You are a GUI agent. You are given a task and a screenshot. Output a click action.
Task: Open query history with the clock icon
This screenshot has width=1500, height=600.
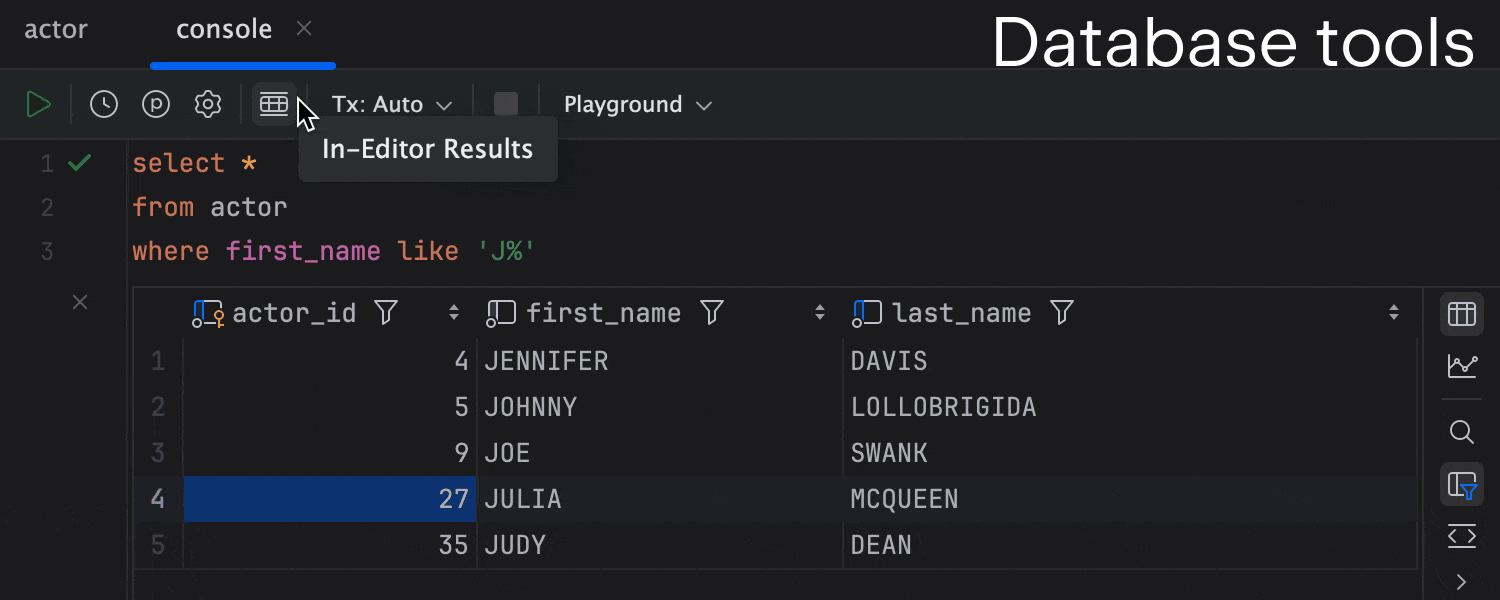click(x=104, y=104)
